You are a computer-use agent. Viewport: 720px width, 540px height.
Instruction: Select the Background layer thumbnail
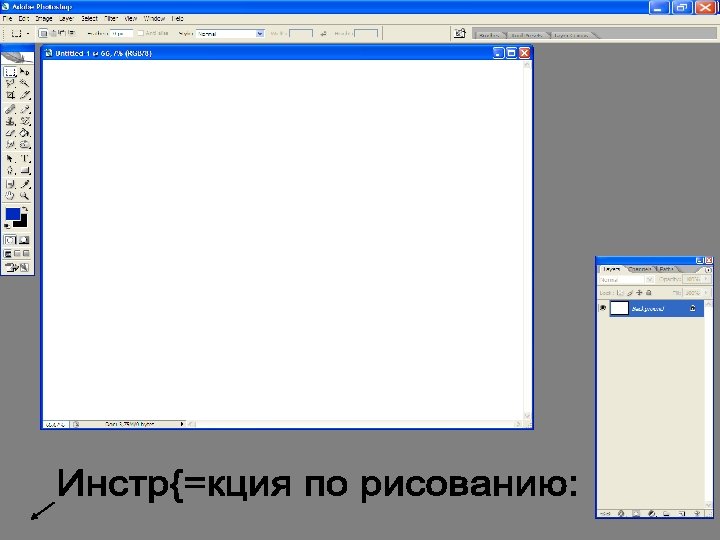point(619,308)
